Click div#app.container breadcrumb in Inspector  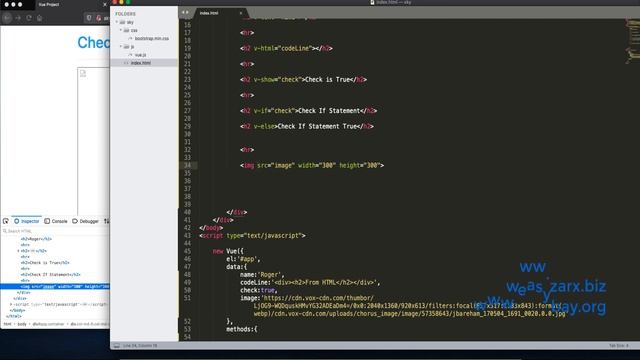click(x=49, y=324)
